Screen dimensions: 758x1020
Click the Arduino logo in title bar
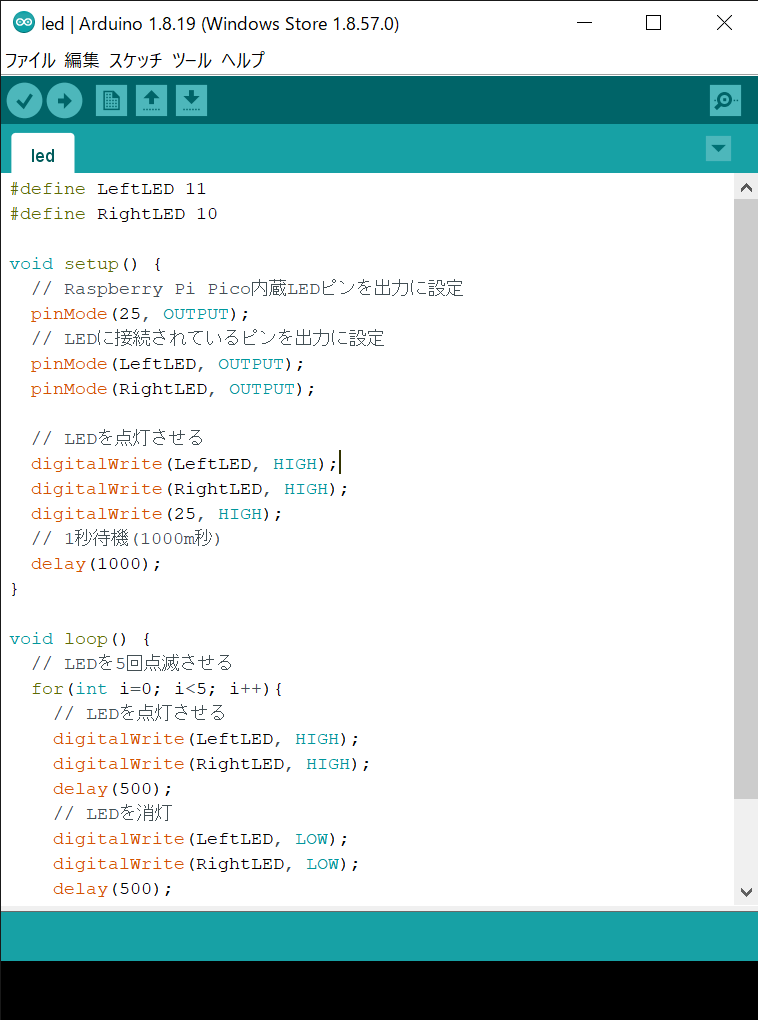point(24,23)
